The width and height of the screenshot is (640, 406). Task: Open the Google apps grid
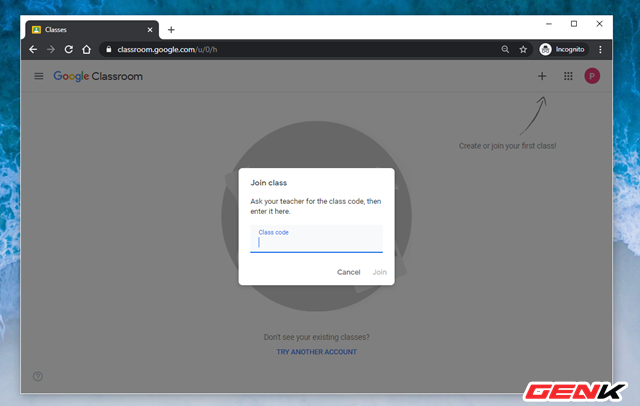click(568, 76)
